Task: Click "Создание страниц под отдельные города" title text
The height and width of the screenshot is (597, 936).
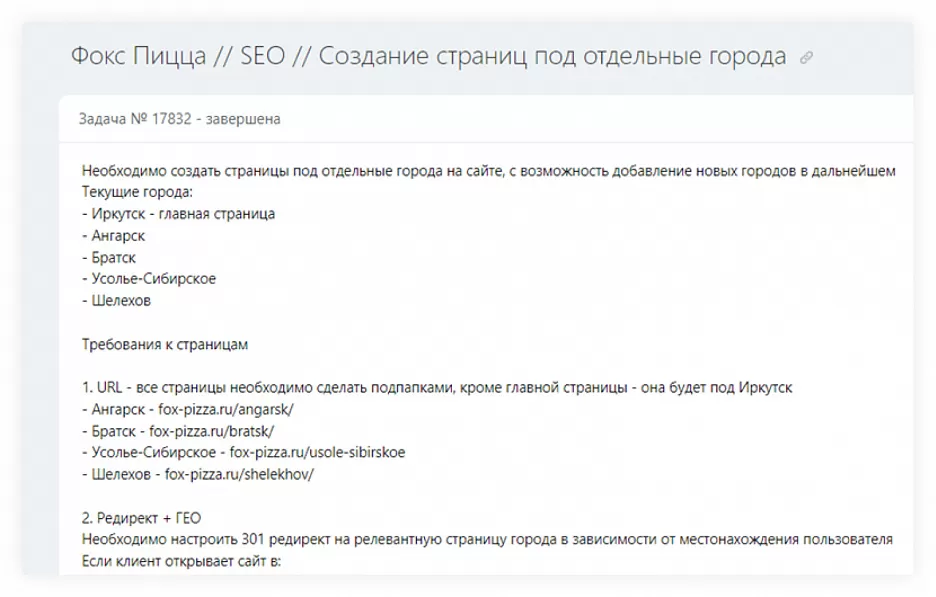Action: (x=552, y=56)
